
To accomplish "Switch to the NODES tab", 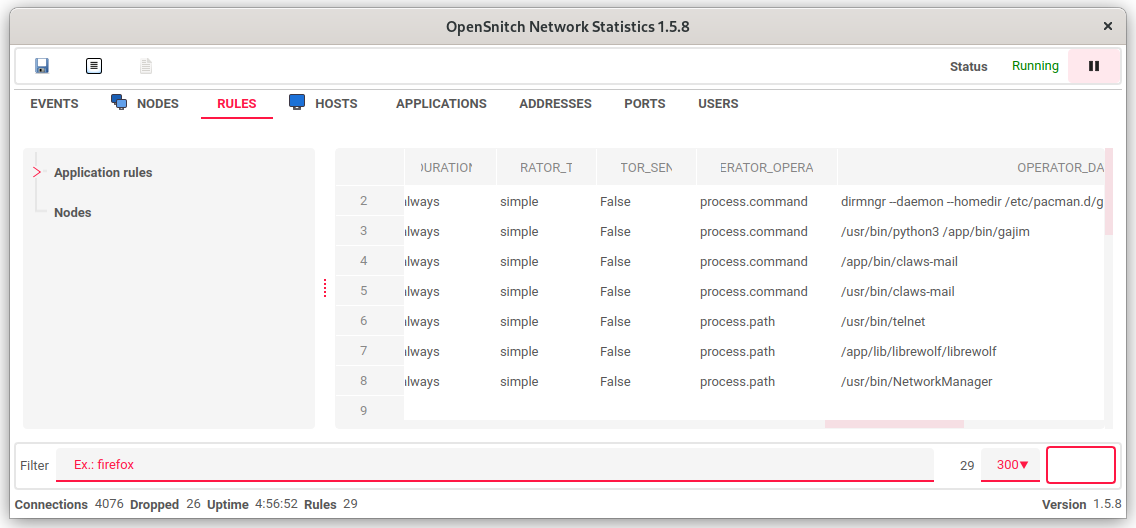I will [158, 104].
